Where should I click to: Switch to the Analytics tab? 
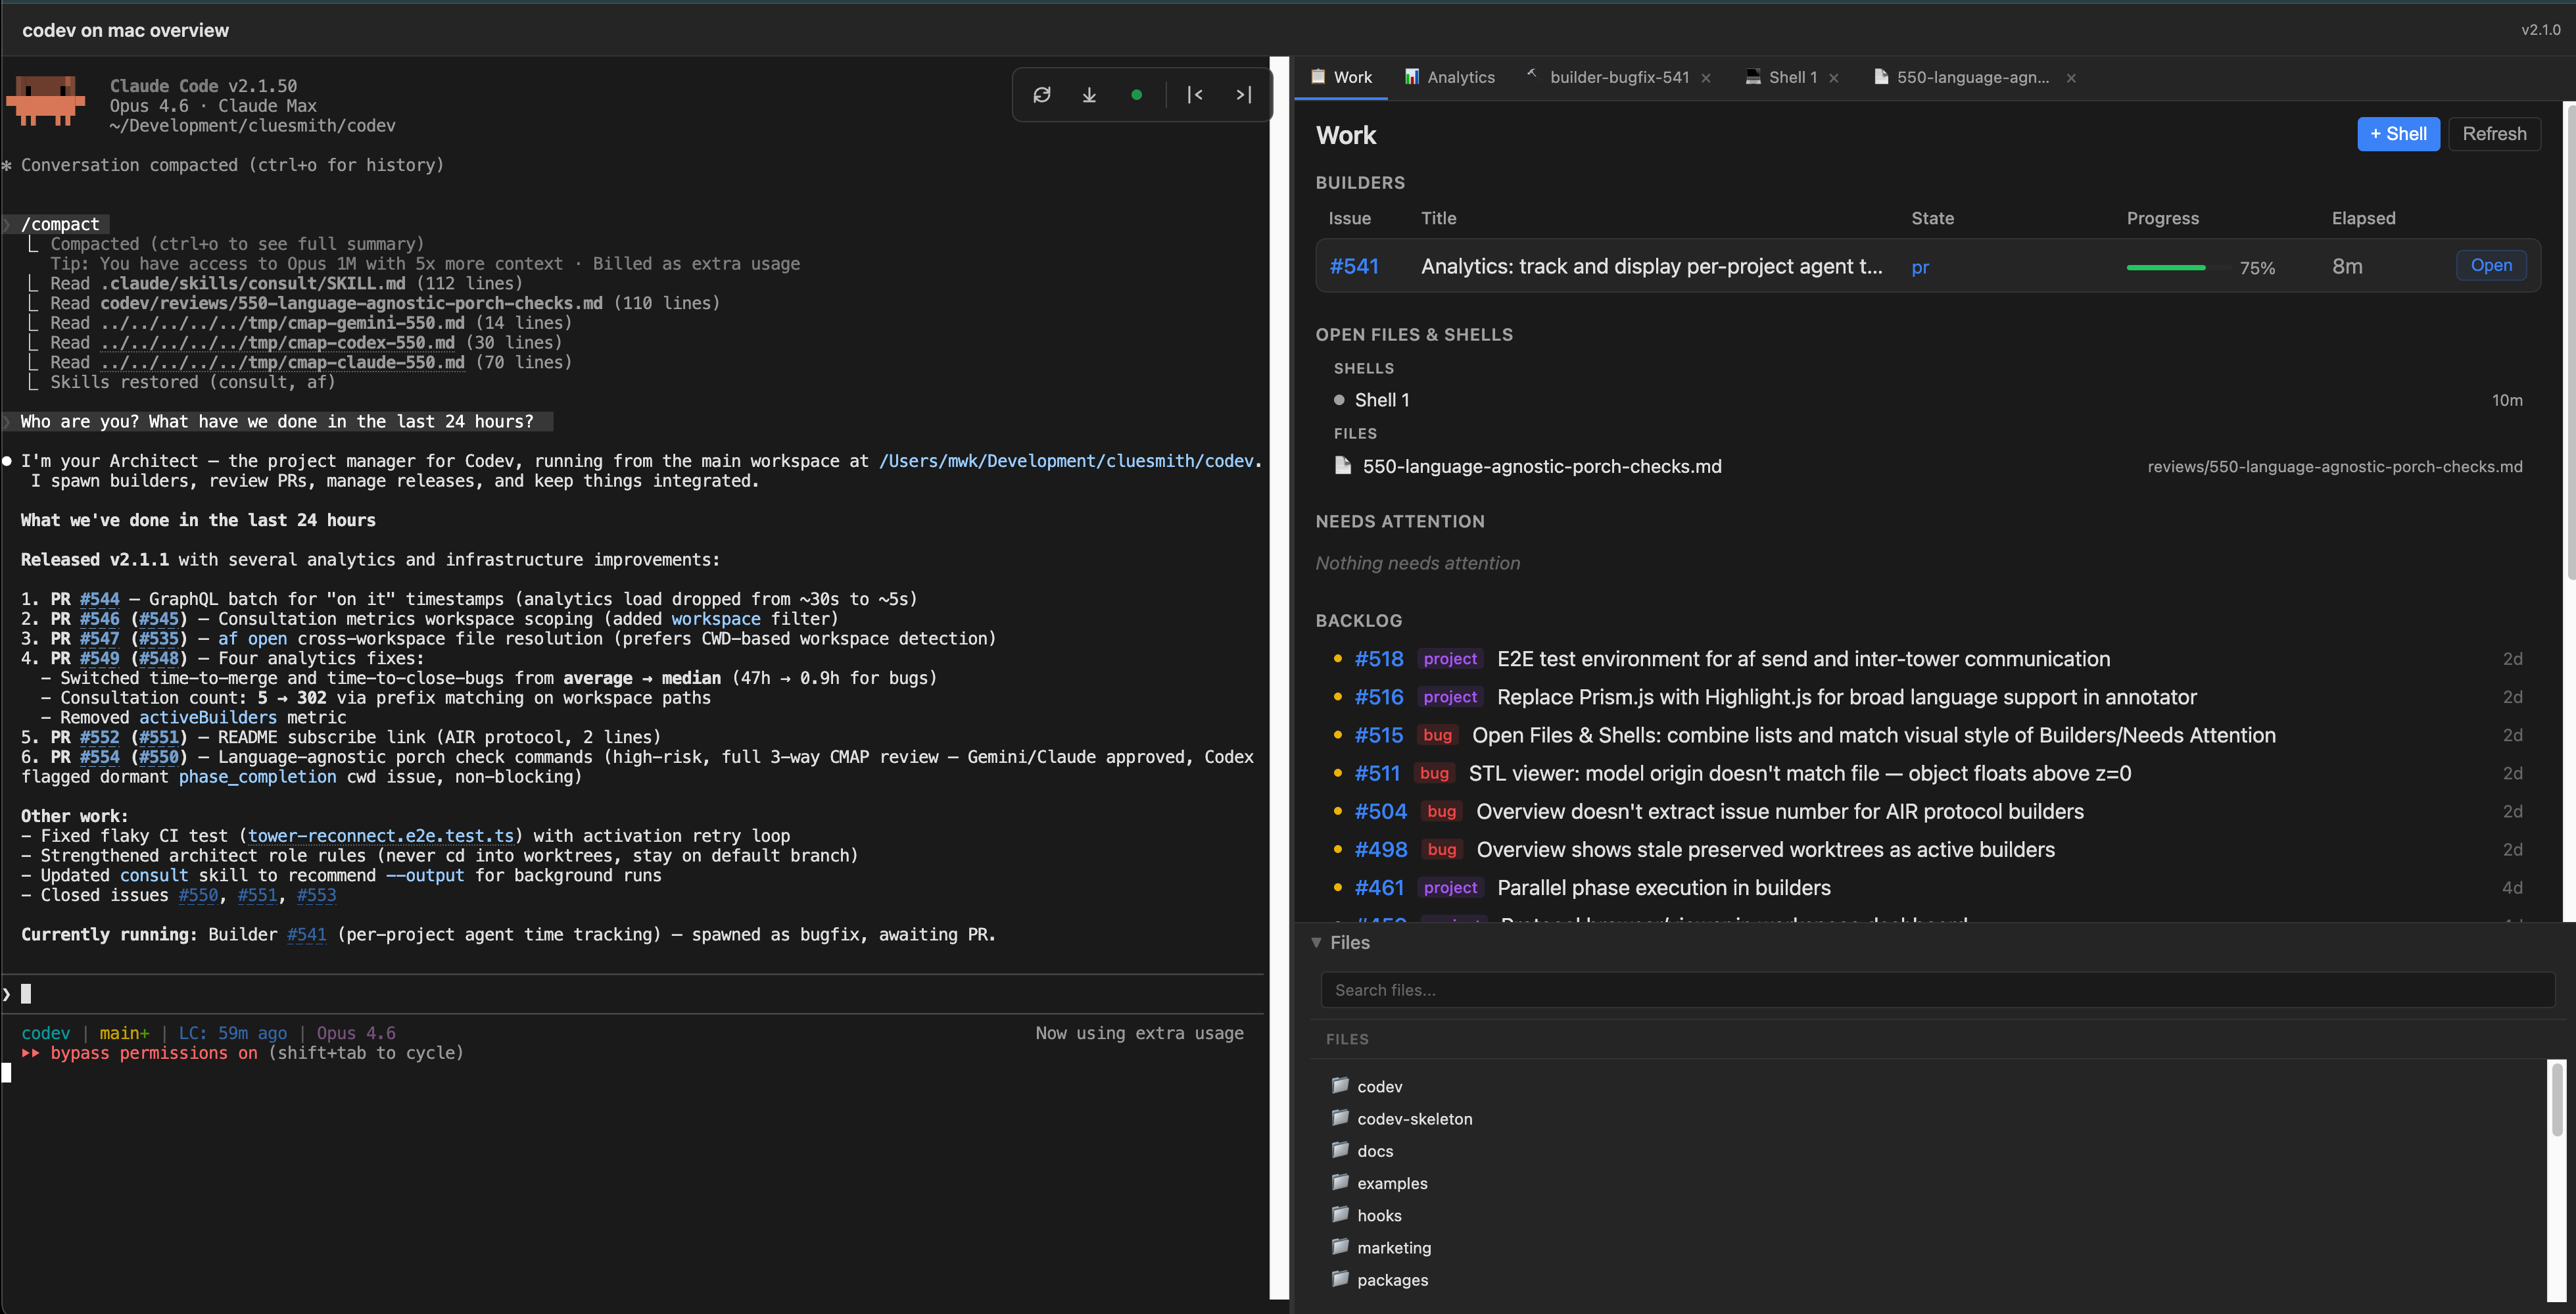(x=1461, y=77)
